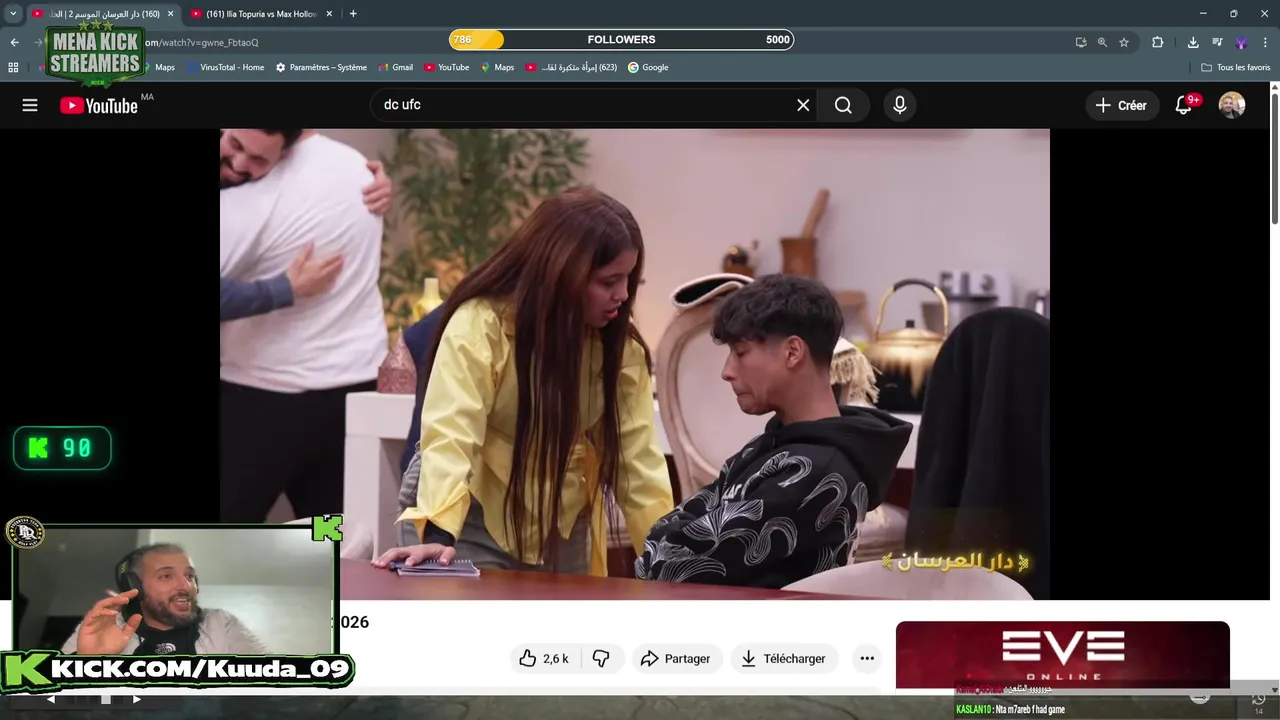Viewport: 1280px width, 720px height.
Task: Switch to the Ilia Topuria vs Max tab
Action: click(262, 14)
